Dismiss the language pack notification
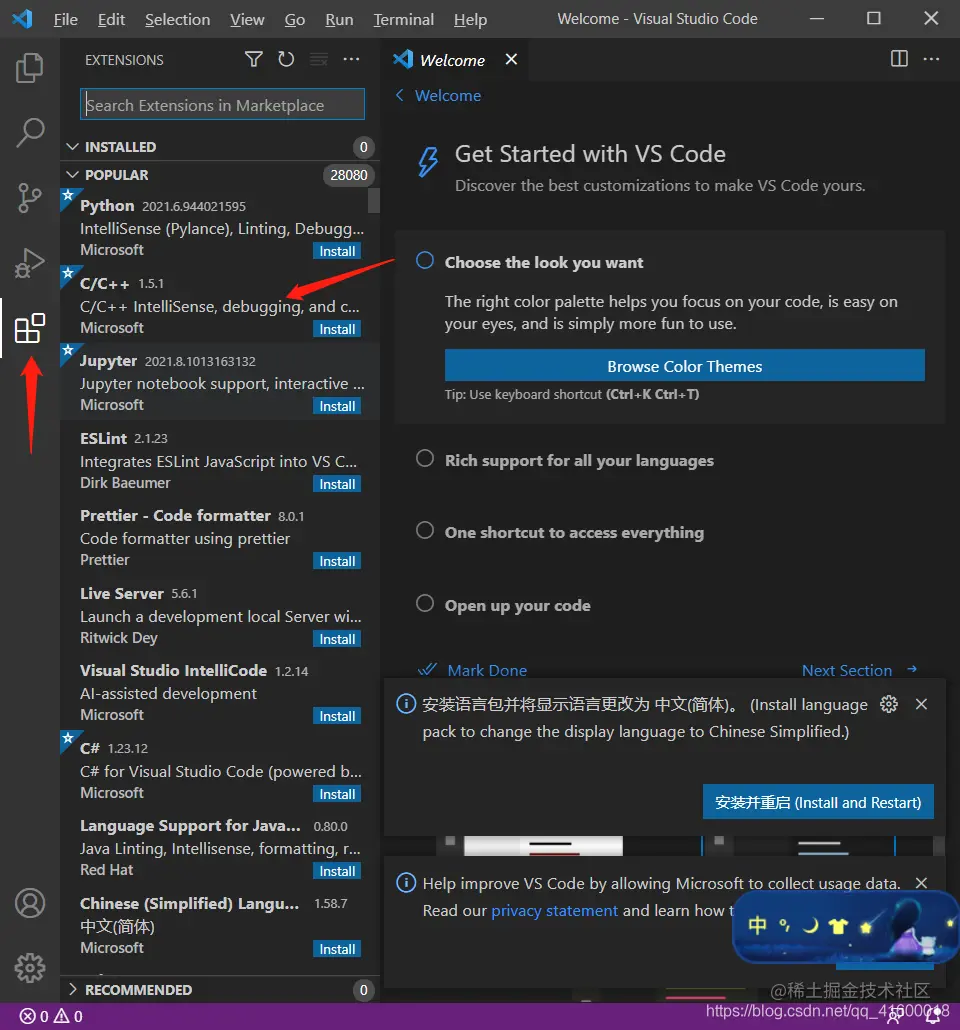The width and height of the screenshot is (960, 1030). (x=921, y=704)
